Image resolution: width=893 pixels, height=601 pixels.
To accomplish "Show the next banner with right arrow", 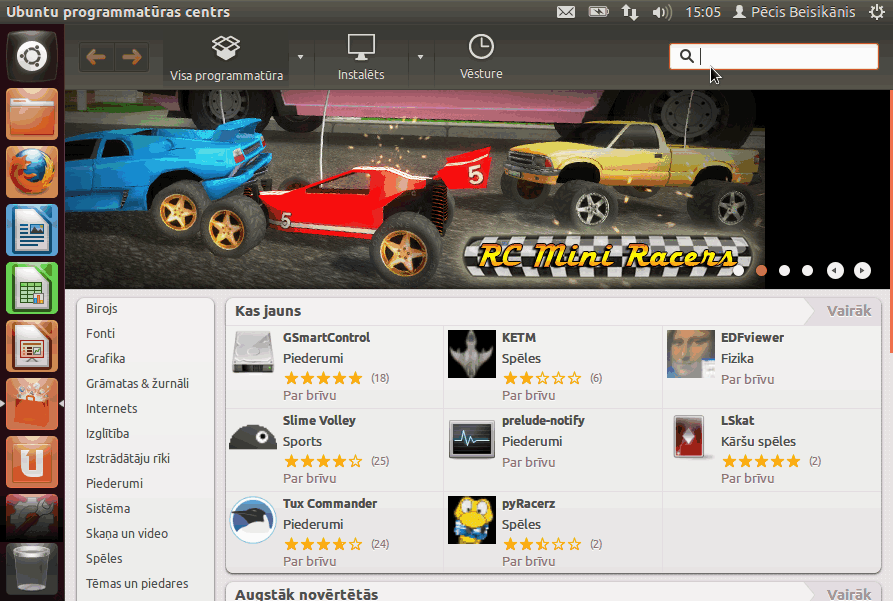I will point(862,271).
